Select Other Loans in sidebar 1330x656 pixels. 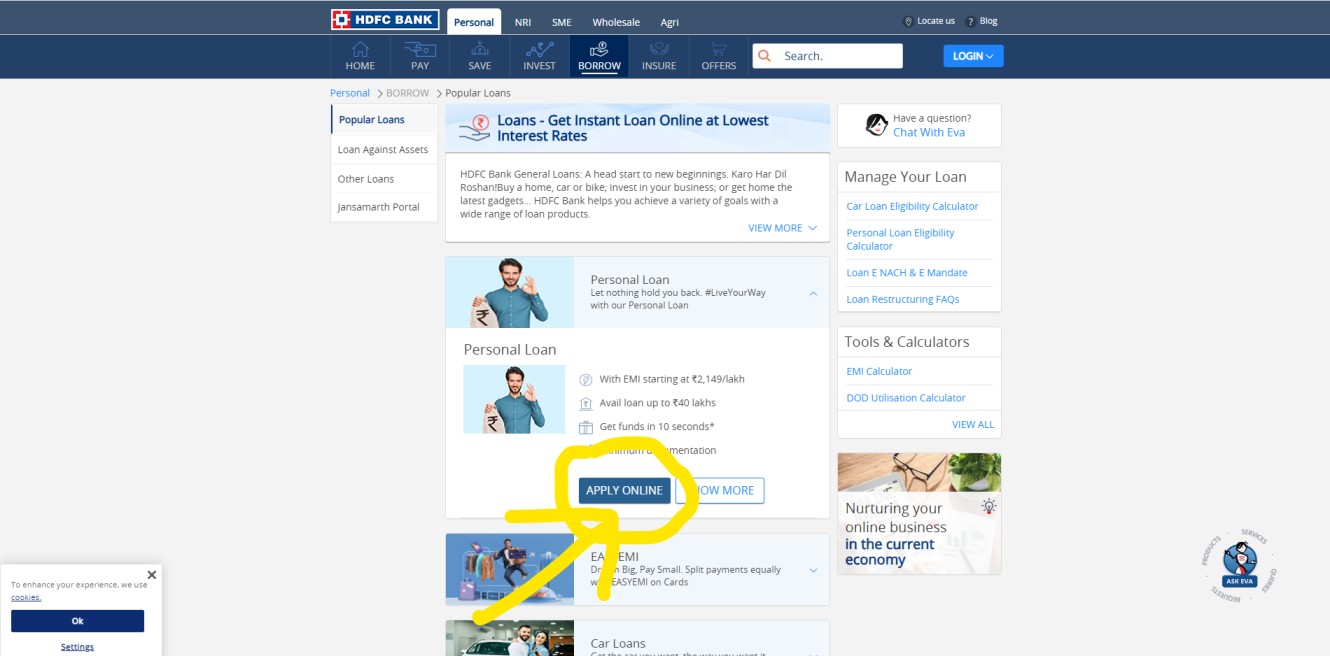(384, 179)
